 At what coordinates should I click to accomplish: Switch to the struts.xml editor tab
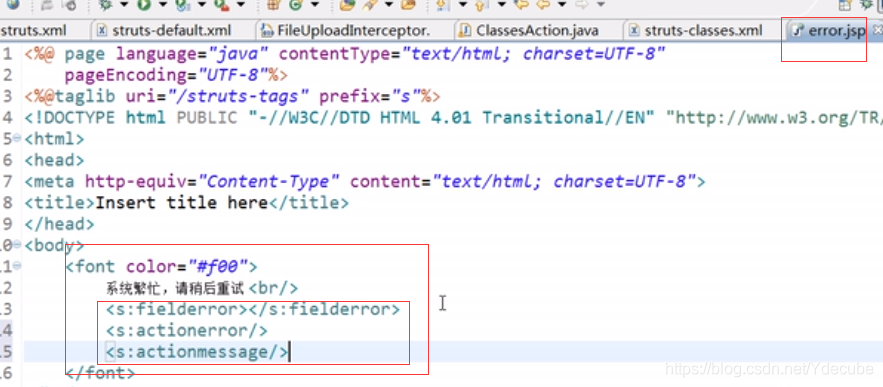(34, 30)
